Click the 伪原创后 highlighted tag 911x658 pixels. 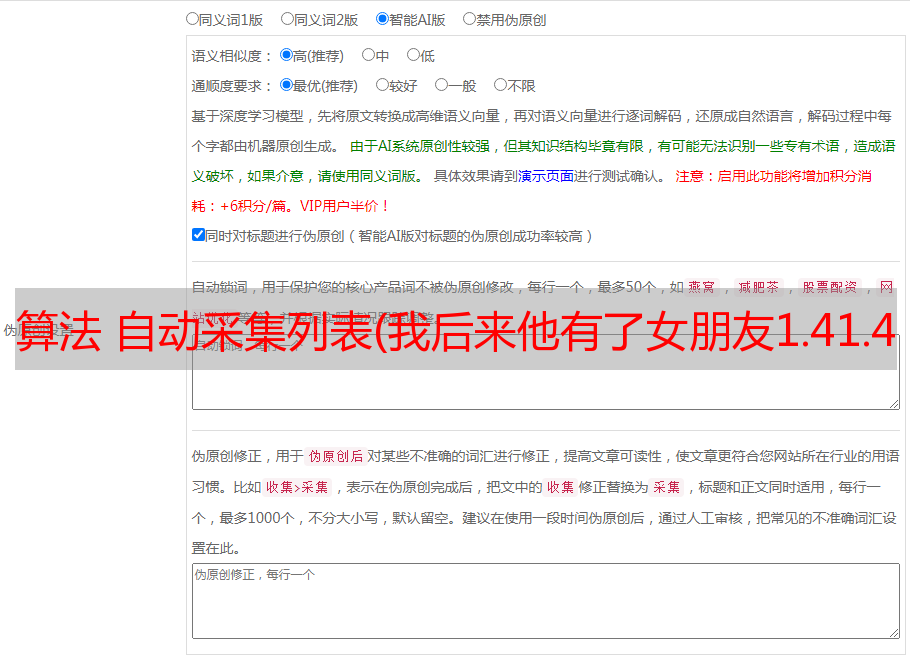tap(336, 456)
